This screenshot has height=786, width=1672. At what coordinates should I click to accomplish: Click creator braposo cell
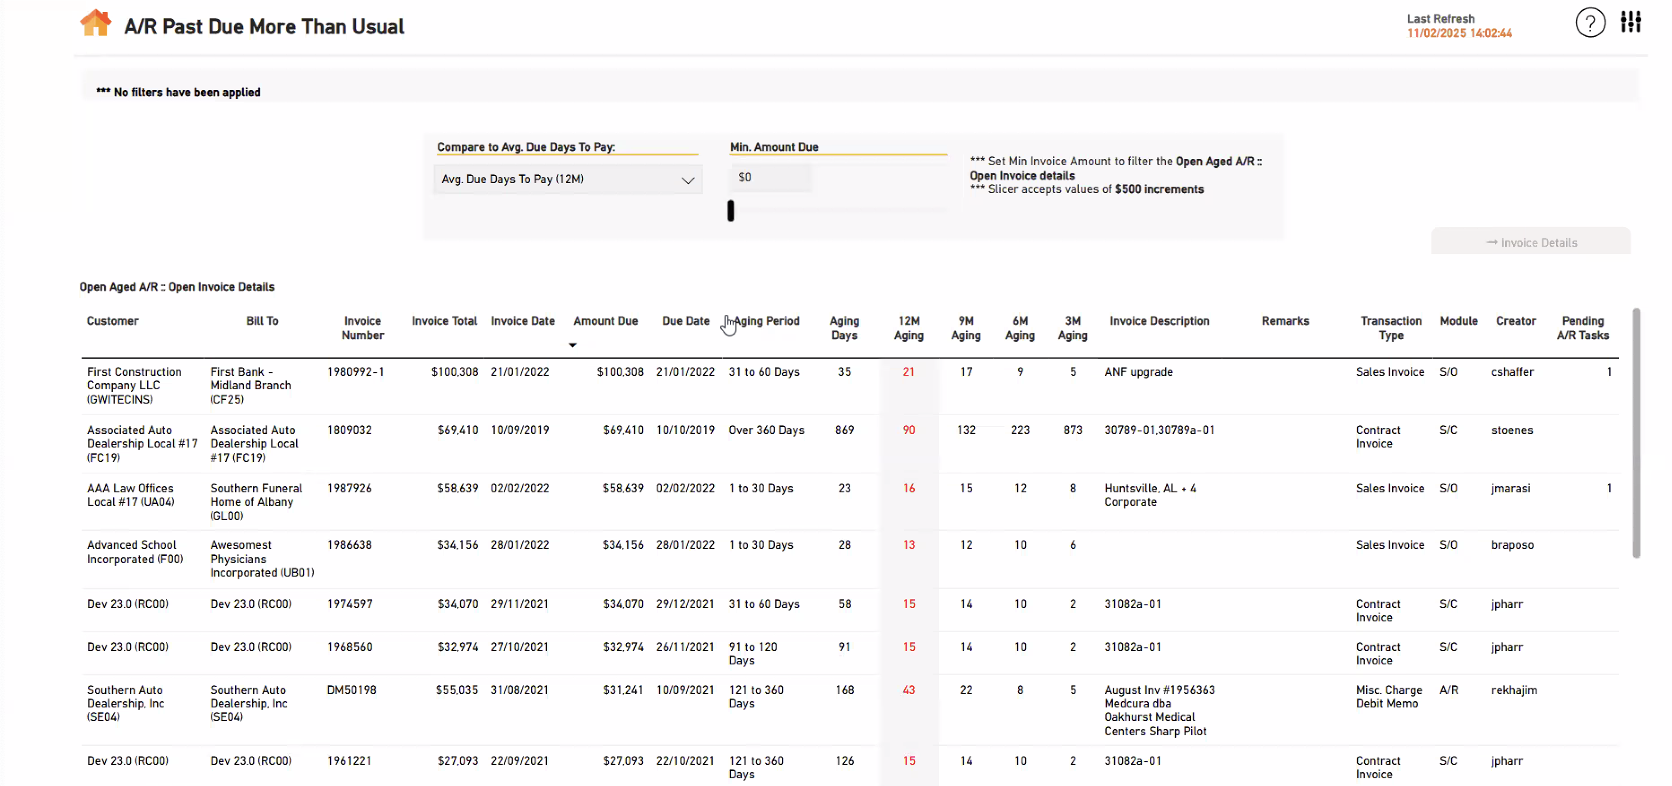click(x=1512, y=545)
